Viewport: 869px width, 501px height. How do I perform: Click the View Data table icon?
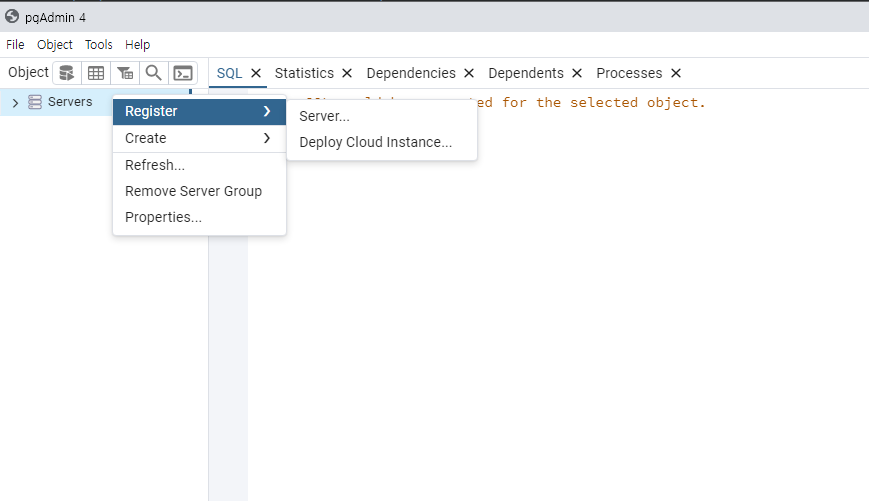click(x=96, y=73)
